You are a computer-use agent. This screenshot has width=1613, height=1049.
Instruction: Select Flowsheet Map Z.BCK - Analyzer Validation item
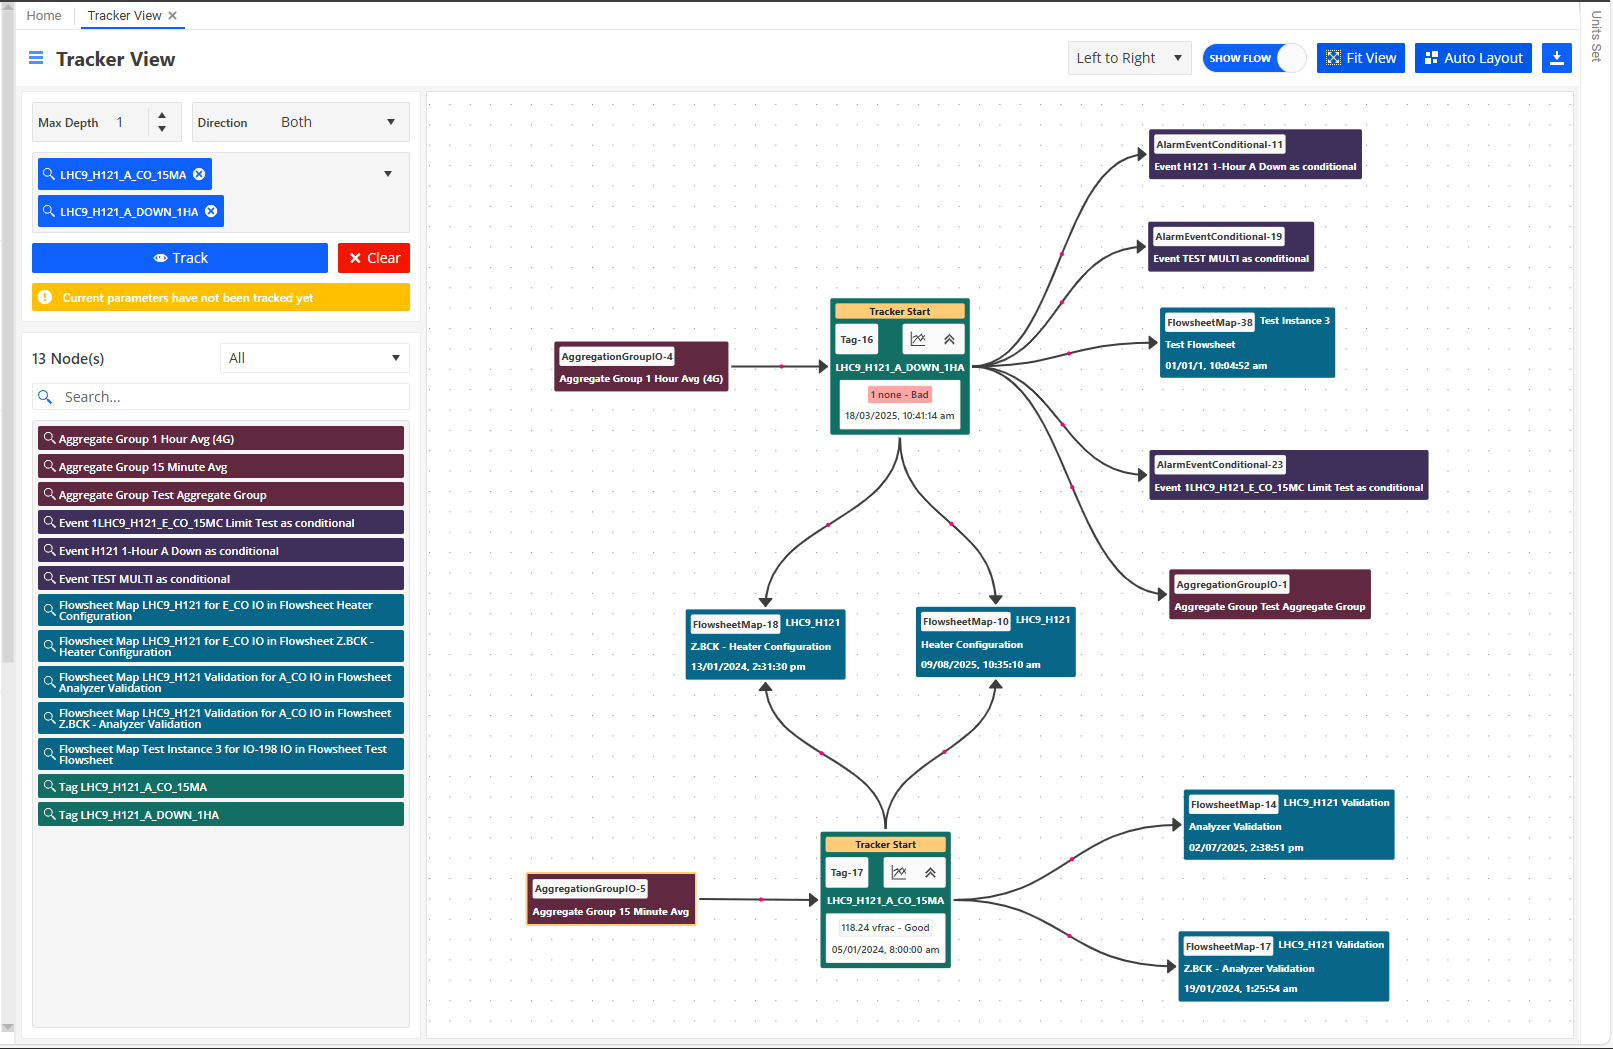[221, 718]
